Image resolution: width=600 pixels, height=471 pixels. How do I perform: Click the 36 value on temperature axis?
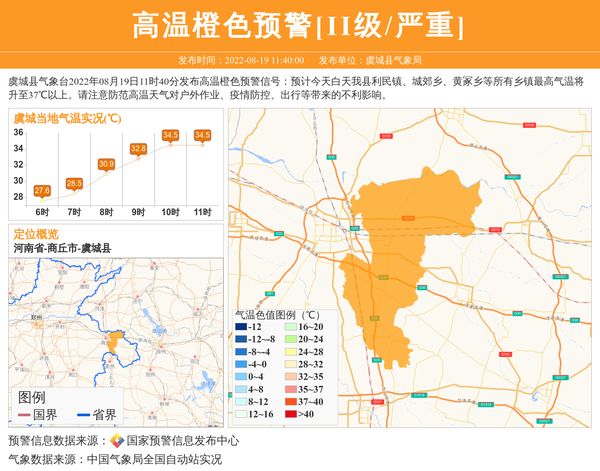tap(18, 133)
